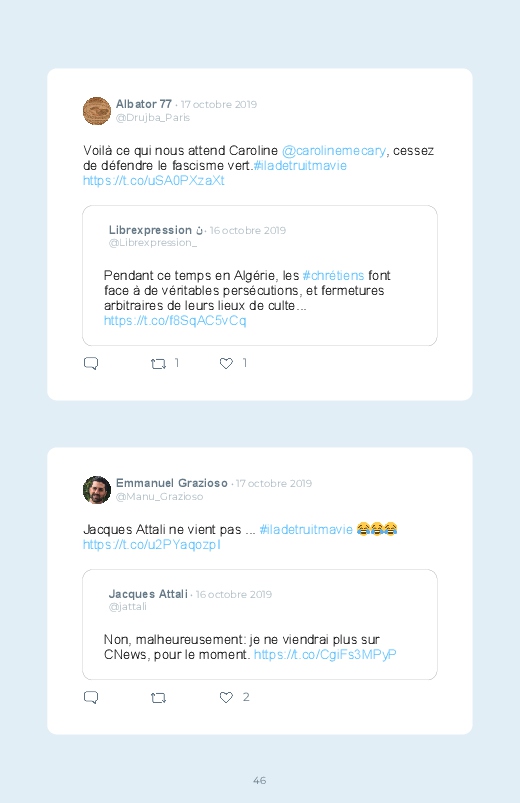Open the #chrétiens hashtag
Viewport: 520px width, 803px height.
[x=333, y=276]
